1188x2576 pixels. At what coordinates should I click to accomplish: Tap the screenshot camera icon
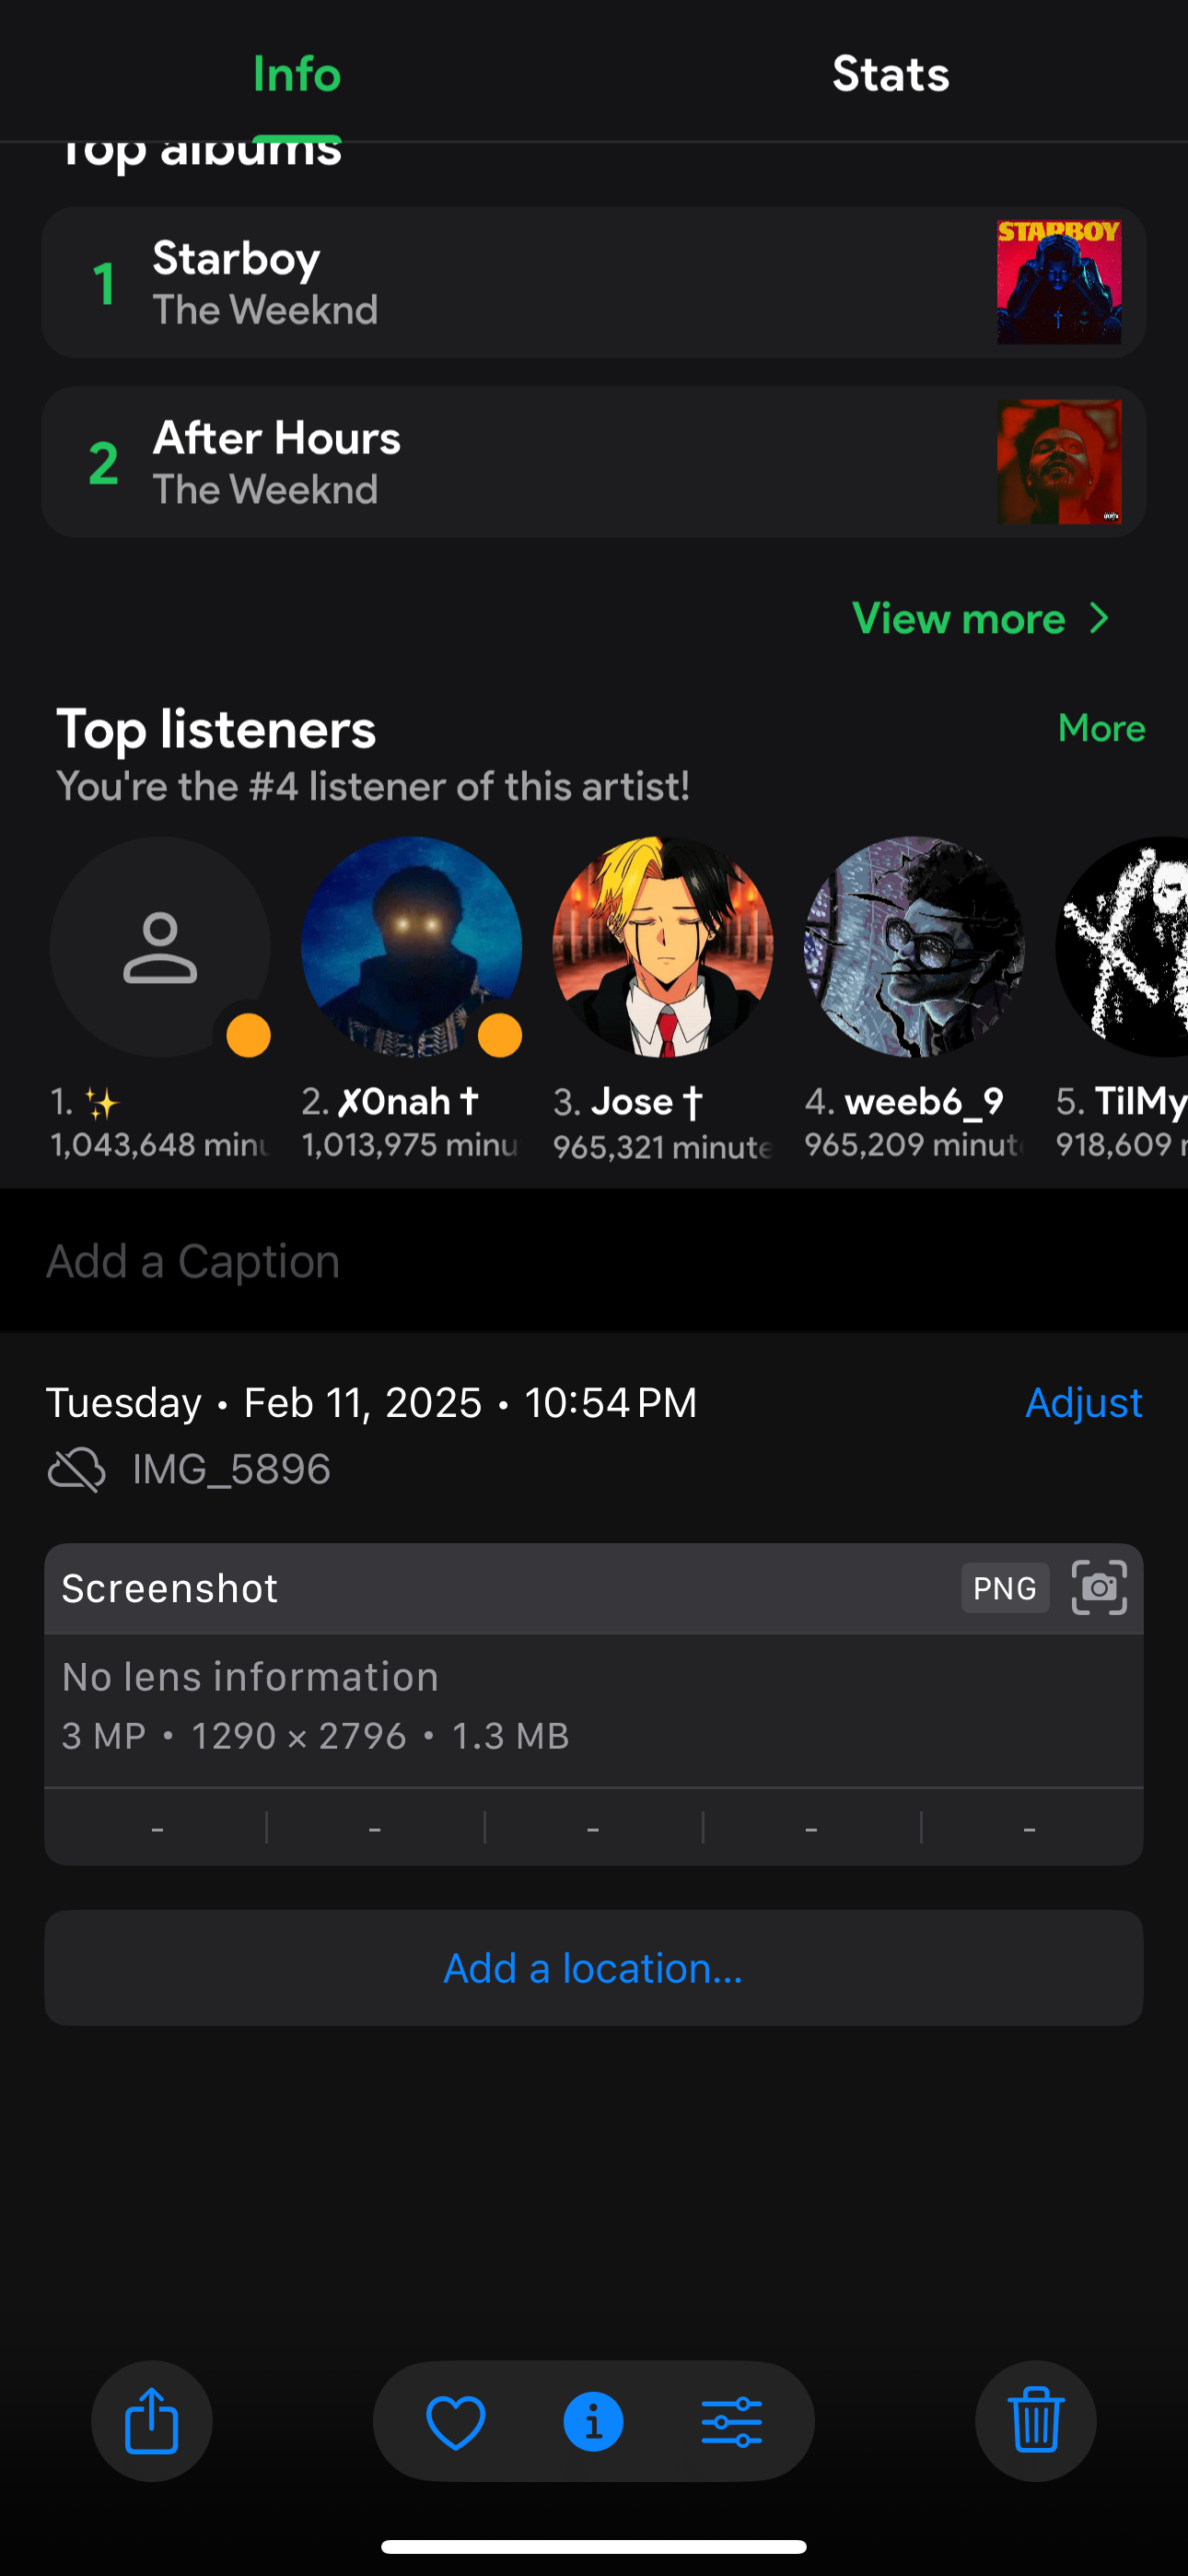tap(1099, 1588)
